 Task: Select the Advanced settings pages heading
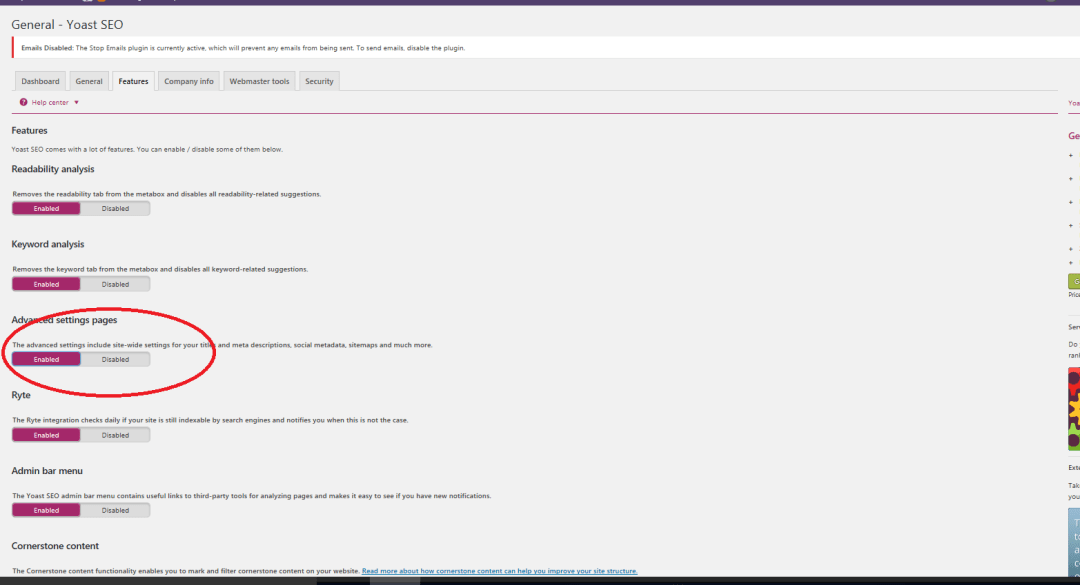pos(64,320)
